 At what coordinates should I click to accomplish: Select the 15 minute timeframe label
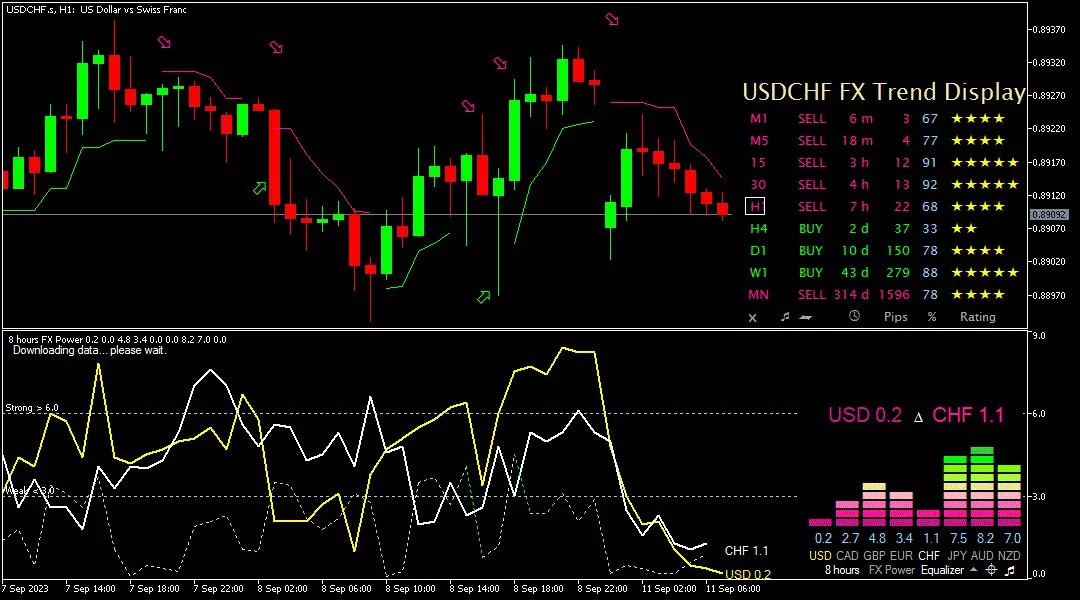[758, 163]
